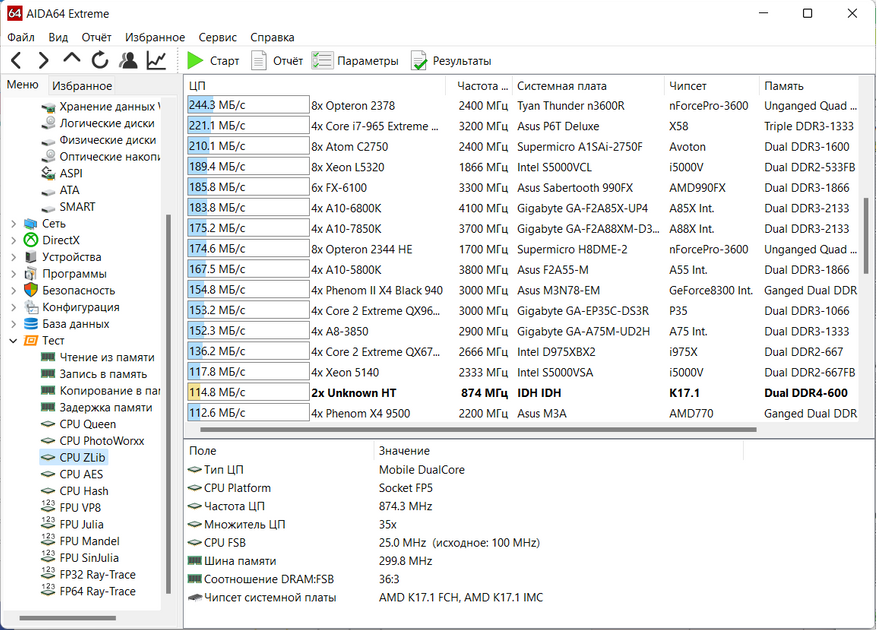
Task: Open the Избранное menu in menu bar
Action: tap(155, 37)
